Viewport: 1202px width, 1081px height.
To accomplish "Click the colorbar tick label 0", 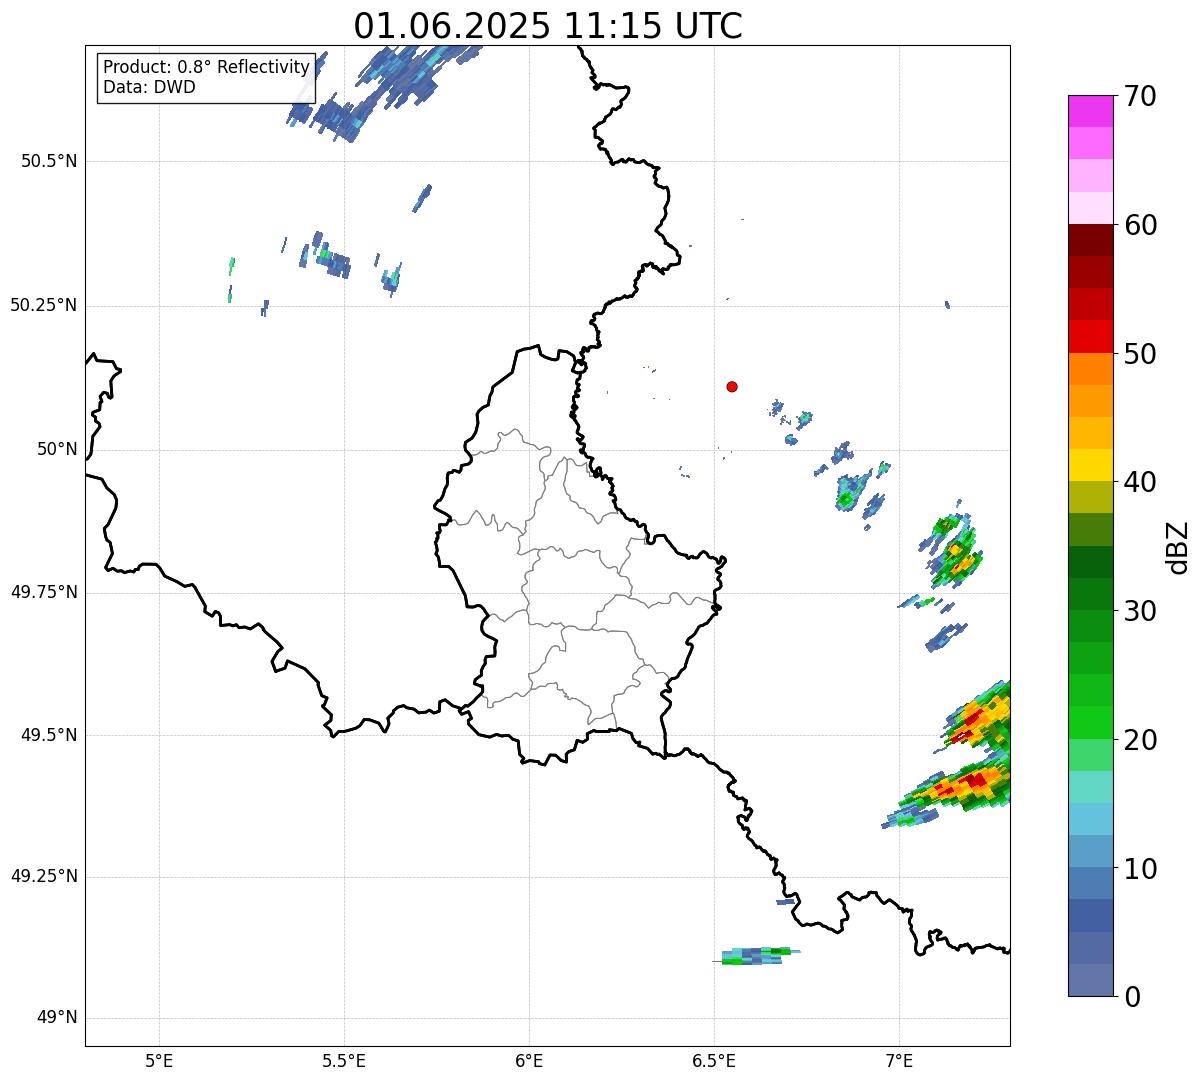I will [x=1132, y=997].
